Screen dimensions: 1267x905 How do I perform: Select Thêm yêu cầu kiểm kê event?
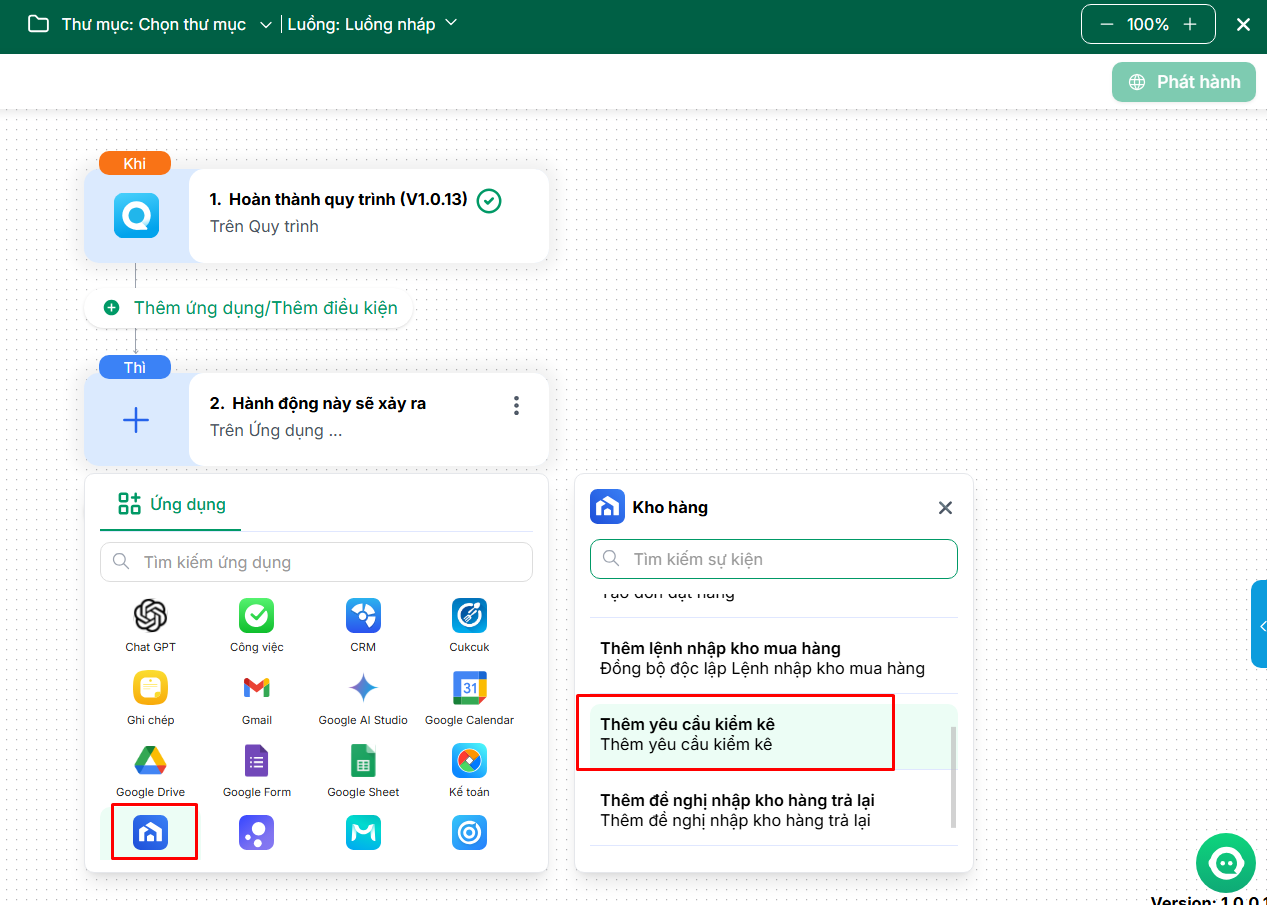(735, 734)
